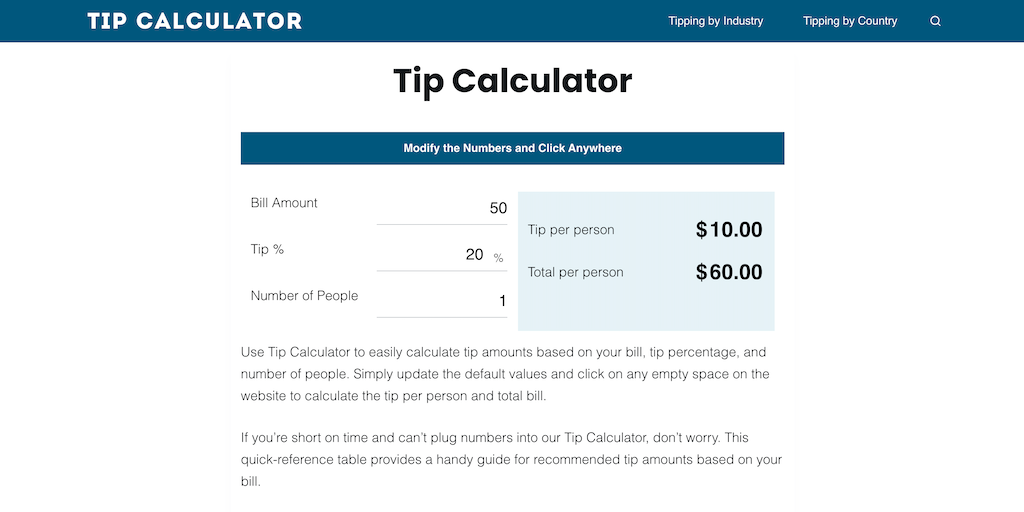Click the percent sign beside tip value
Image resolution: width=1024 pixels, height=512 pixels.
498,257
